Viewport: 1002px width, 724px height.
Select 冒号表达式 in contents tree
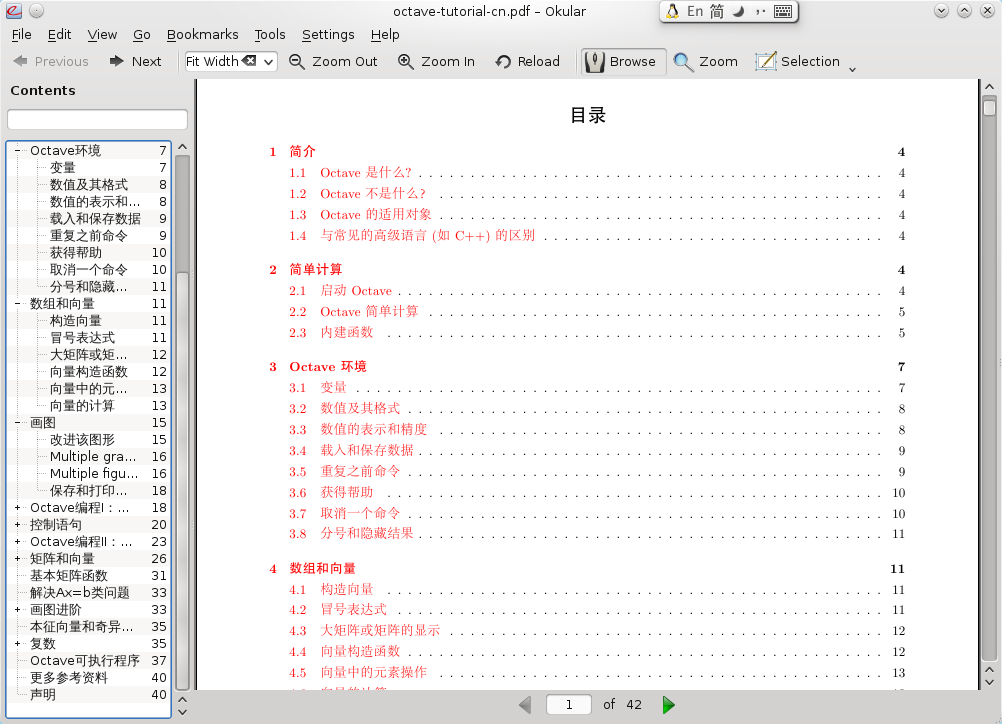tap(82, 337)
